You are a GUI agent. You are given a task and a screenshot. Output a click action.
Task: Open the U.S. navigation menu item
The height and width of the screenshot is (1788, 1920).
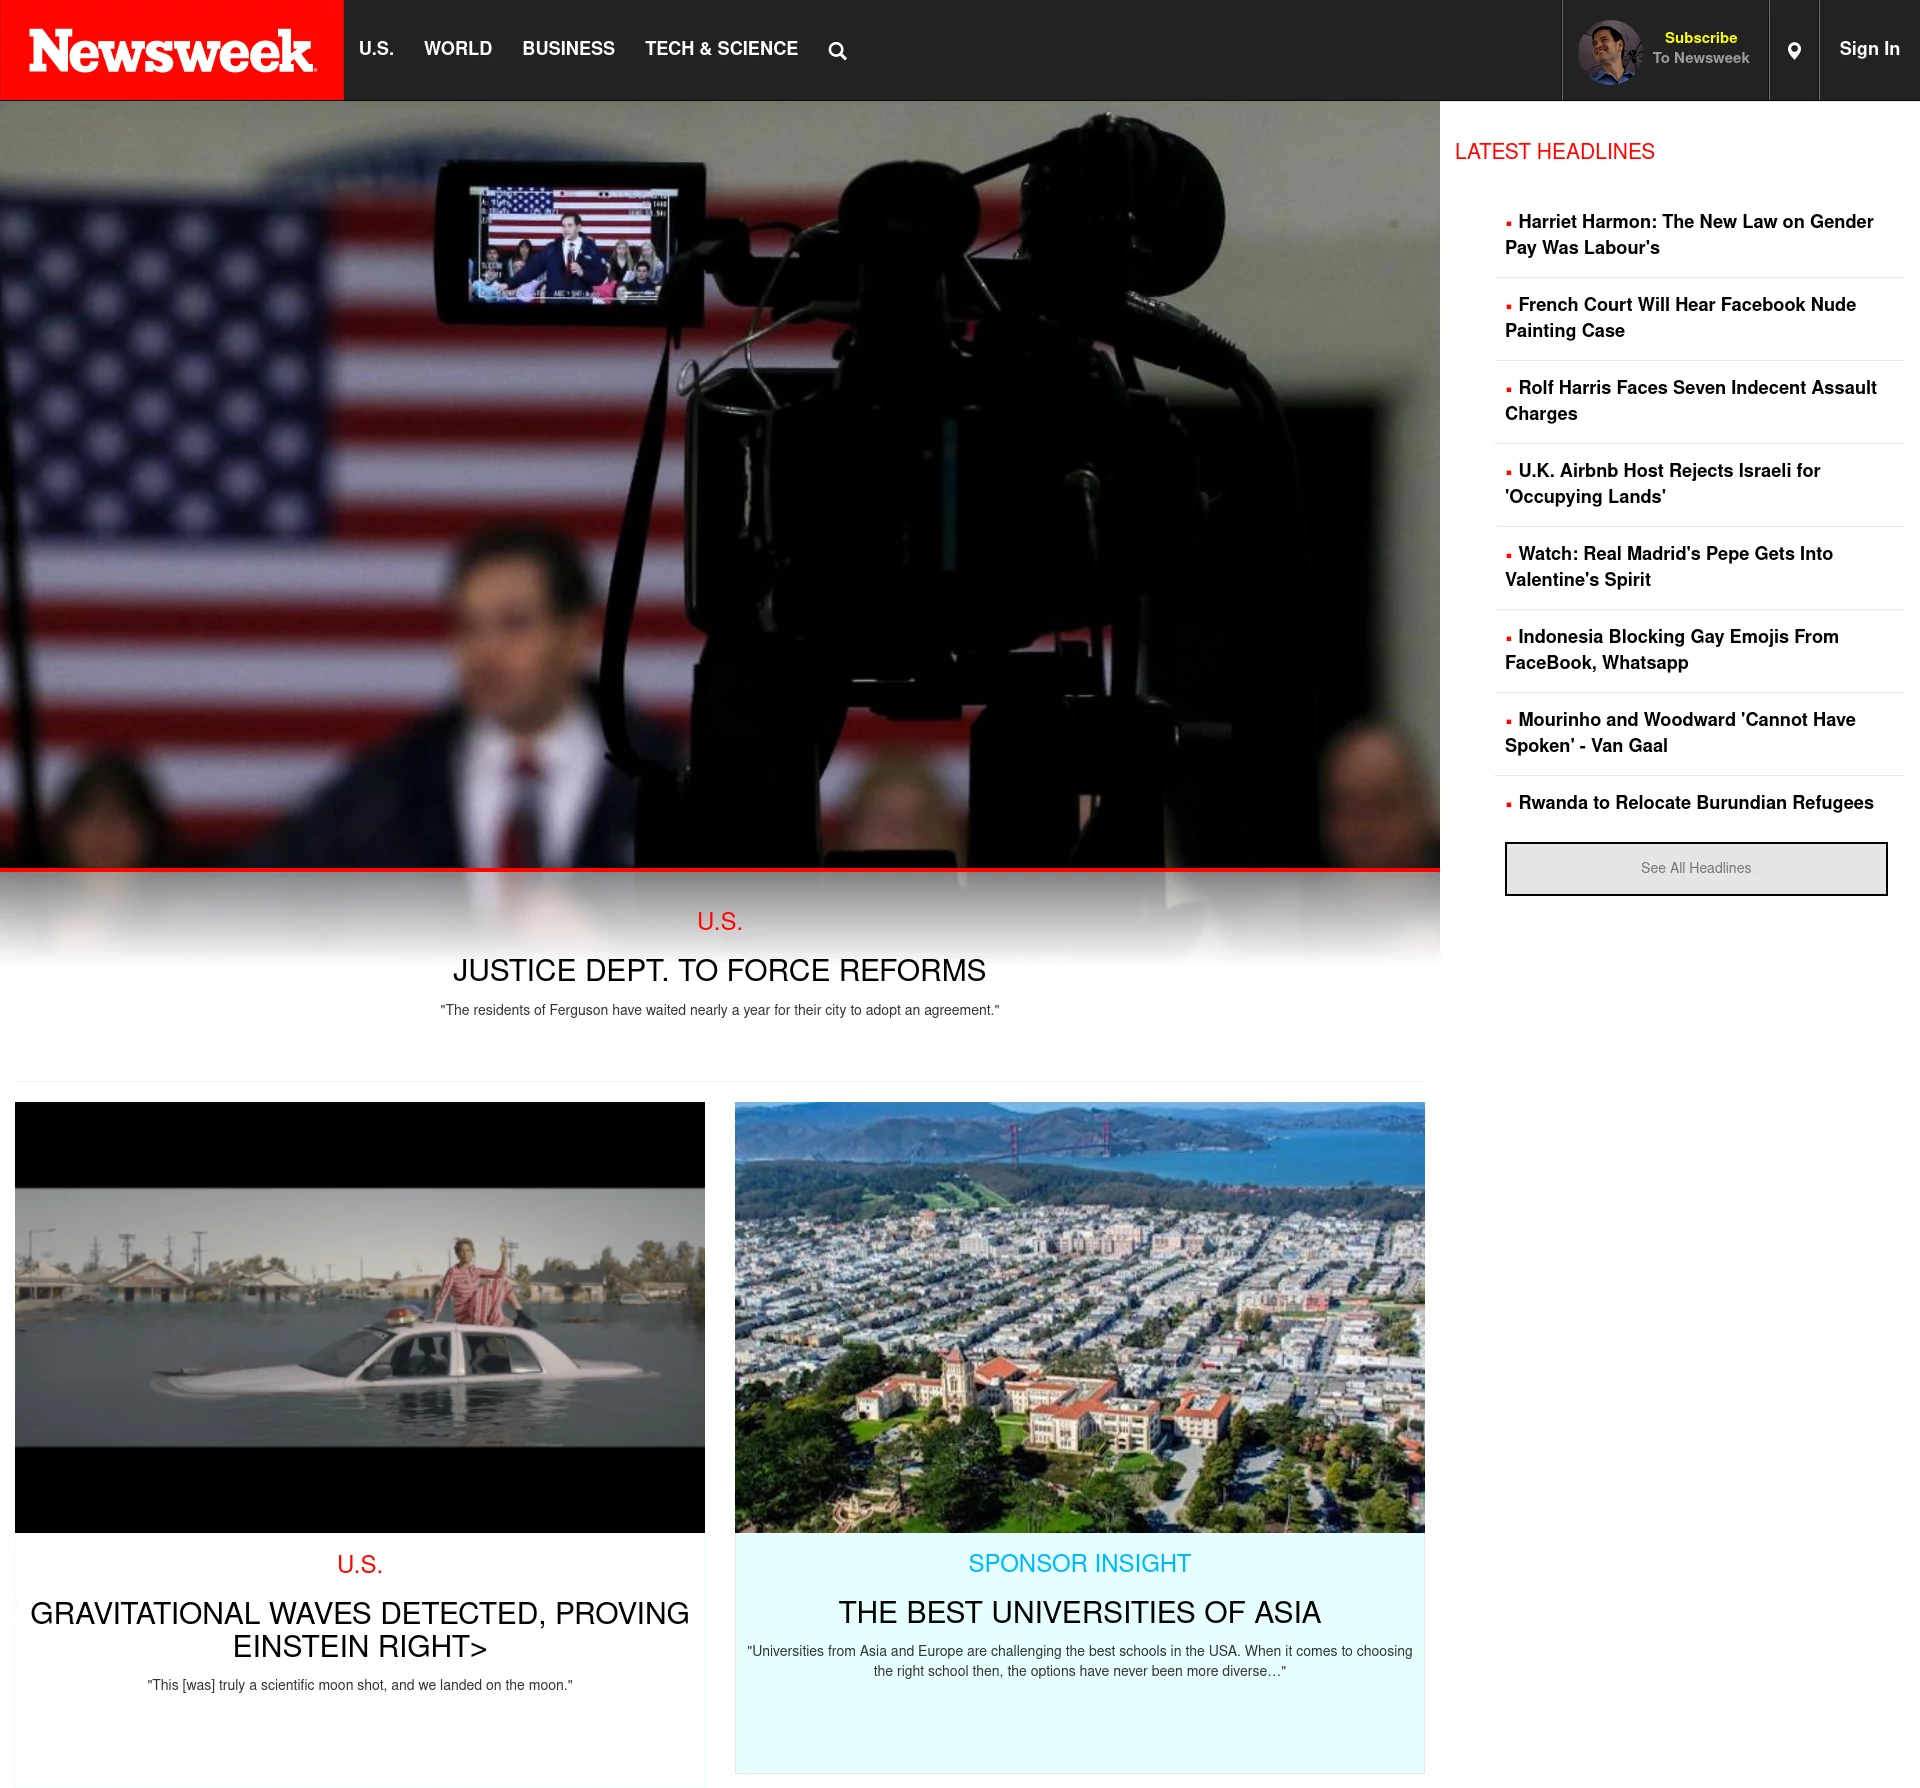[376, 49]
